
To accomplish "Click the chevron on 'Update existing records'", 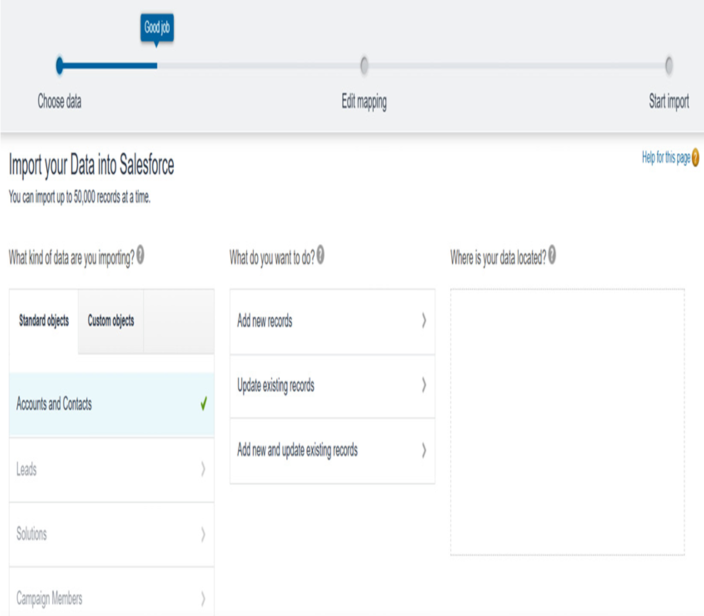I will click(x=424, y=385).
